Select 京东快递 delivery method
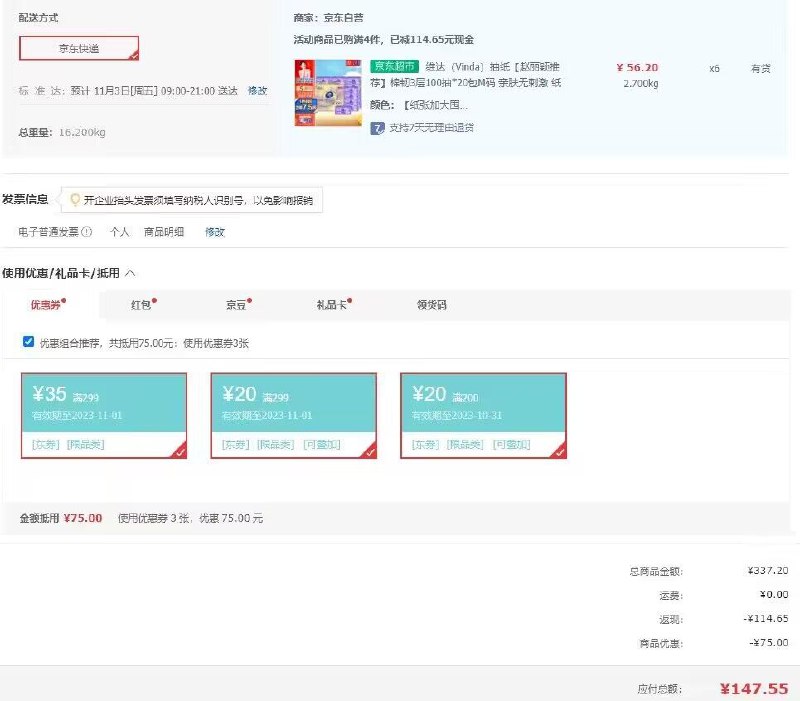 pyautogui.click(x=78, y=47)
